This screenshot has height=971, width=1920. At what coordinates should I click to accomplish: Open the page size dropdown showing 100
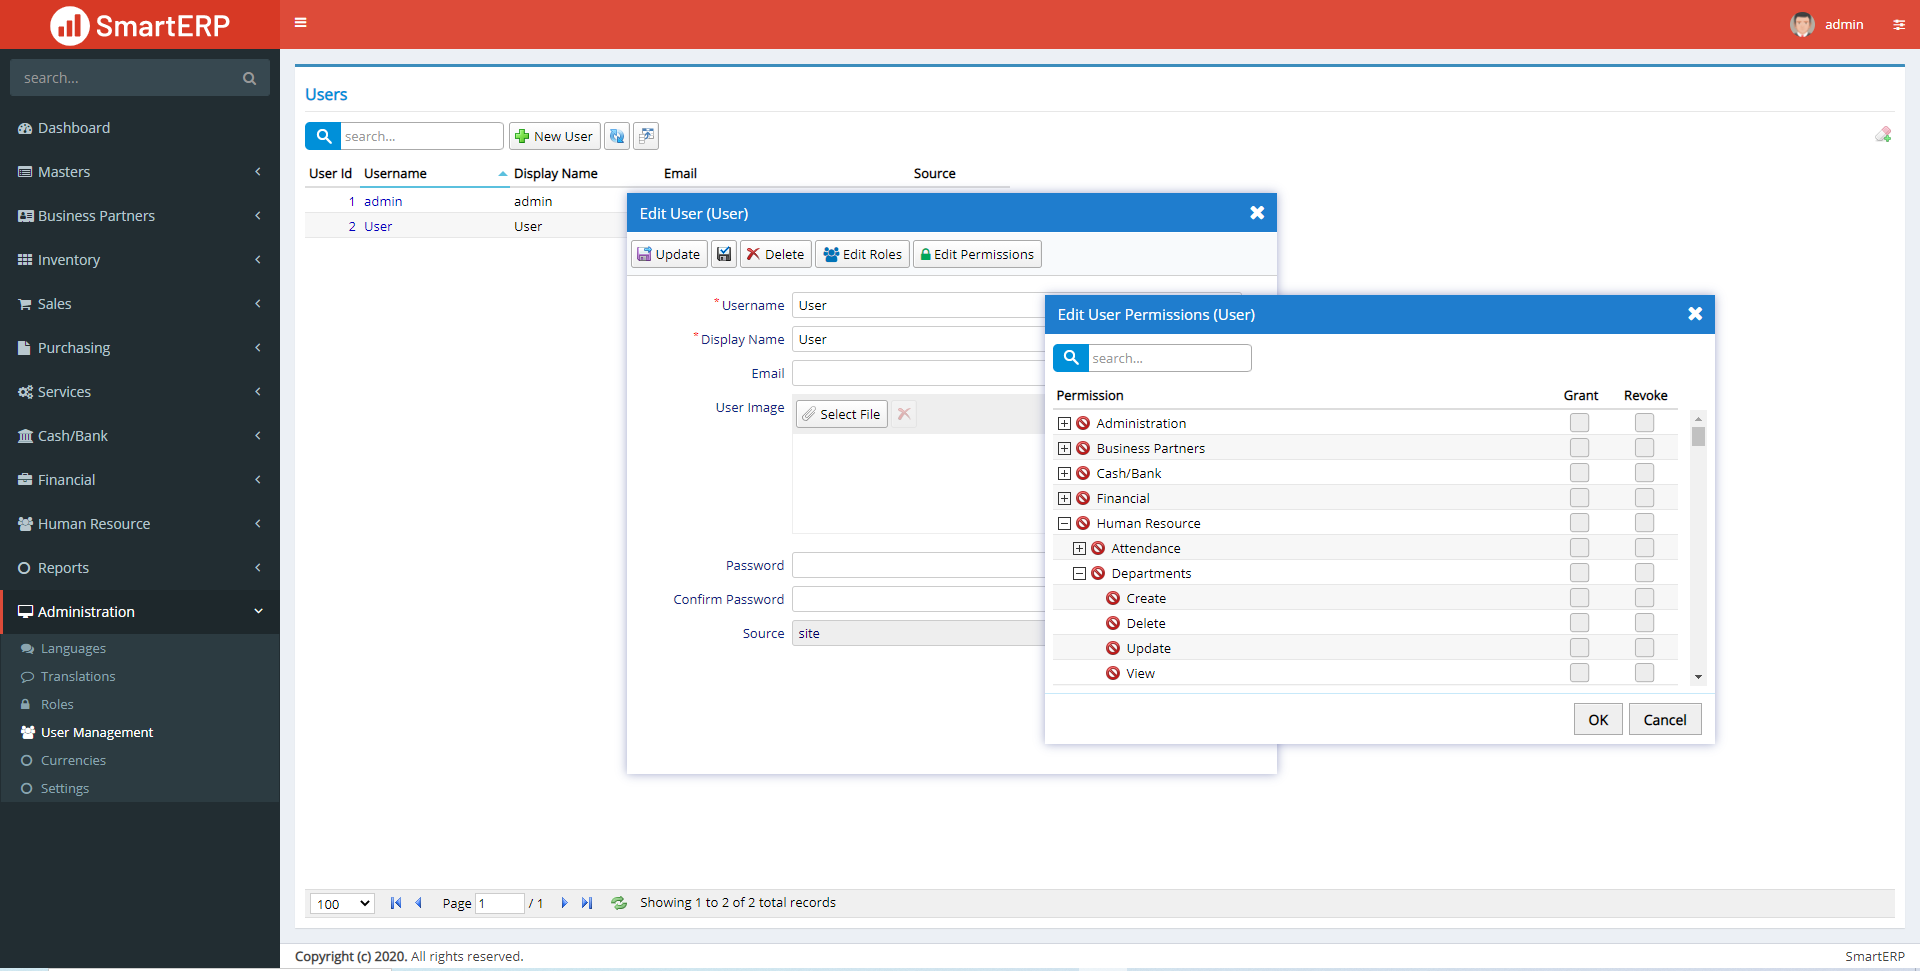[340, 903]
